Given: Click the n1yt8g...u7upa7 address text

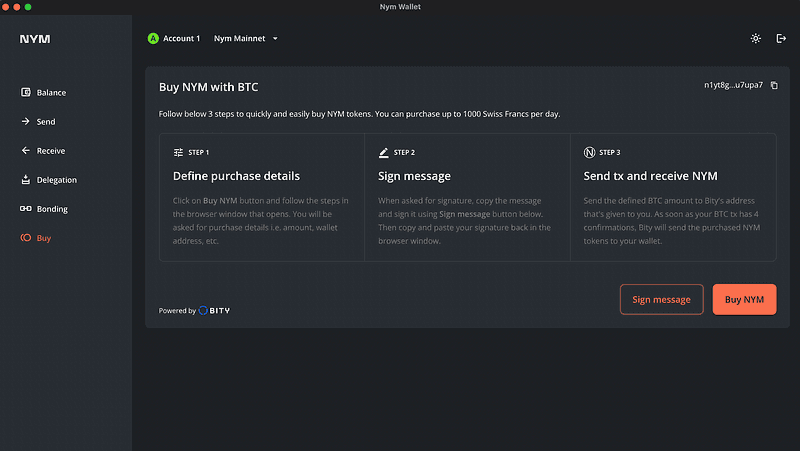Looking at the screenshot, I should click(733, 85).
